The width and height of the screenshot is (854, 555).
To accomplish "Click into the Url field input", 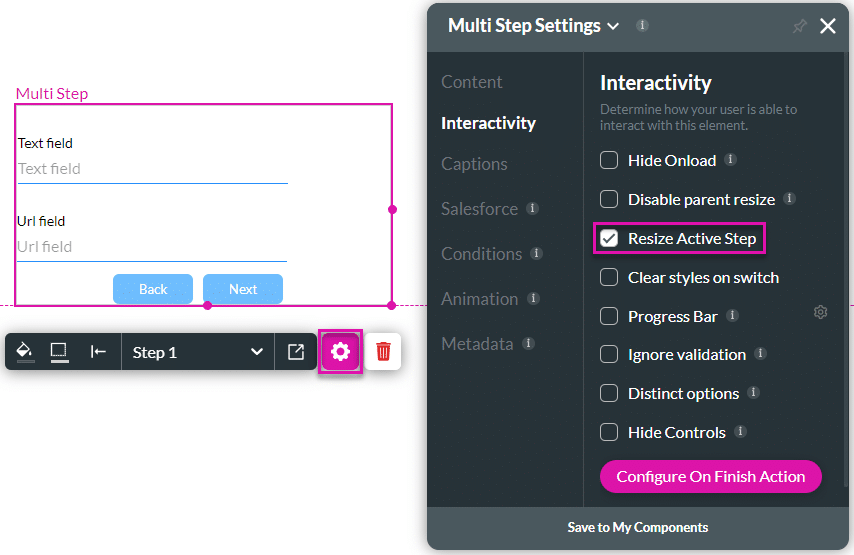I will (152, 247).
